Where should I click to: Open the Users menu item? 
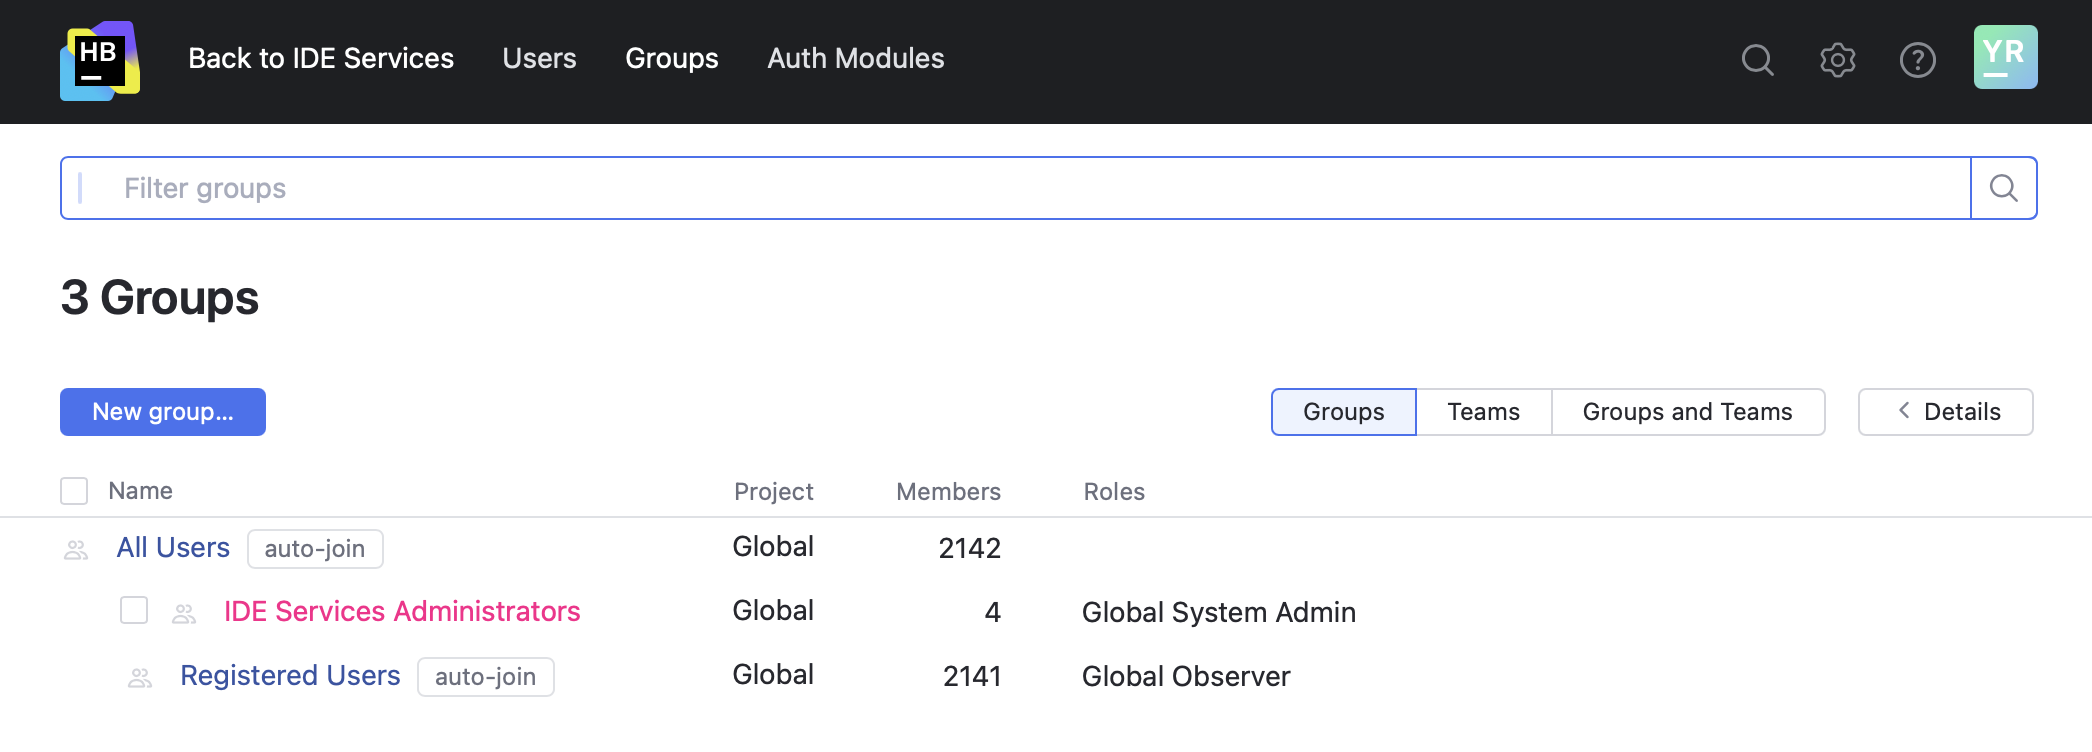click(539, 58)
